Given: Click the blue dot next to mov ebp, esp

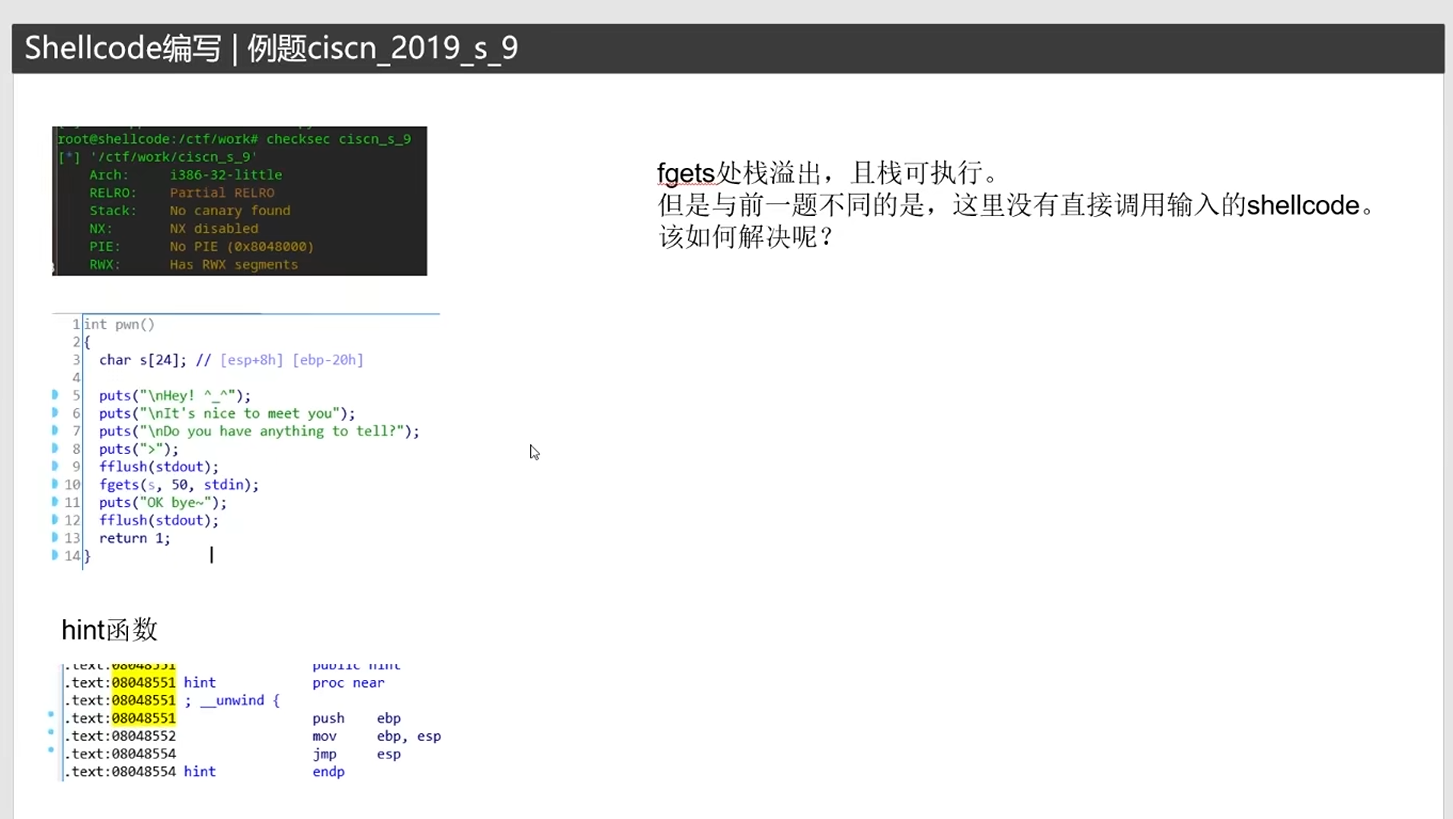Looking at the screenshot, I should pyautogui.click(x=51, y=732).
